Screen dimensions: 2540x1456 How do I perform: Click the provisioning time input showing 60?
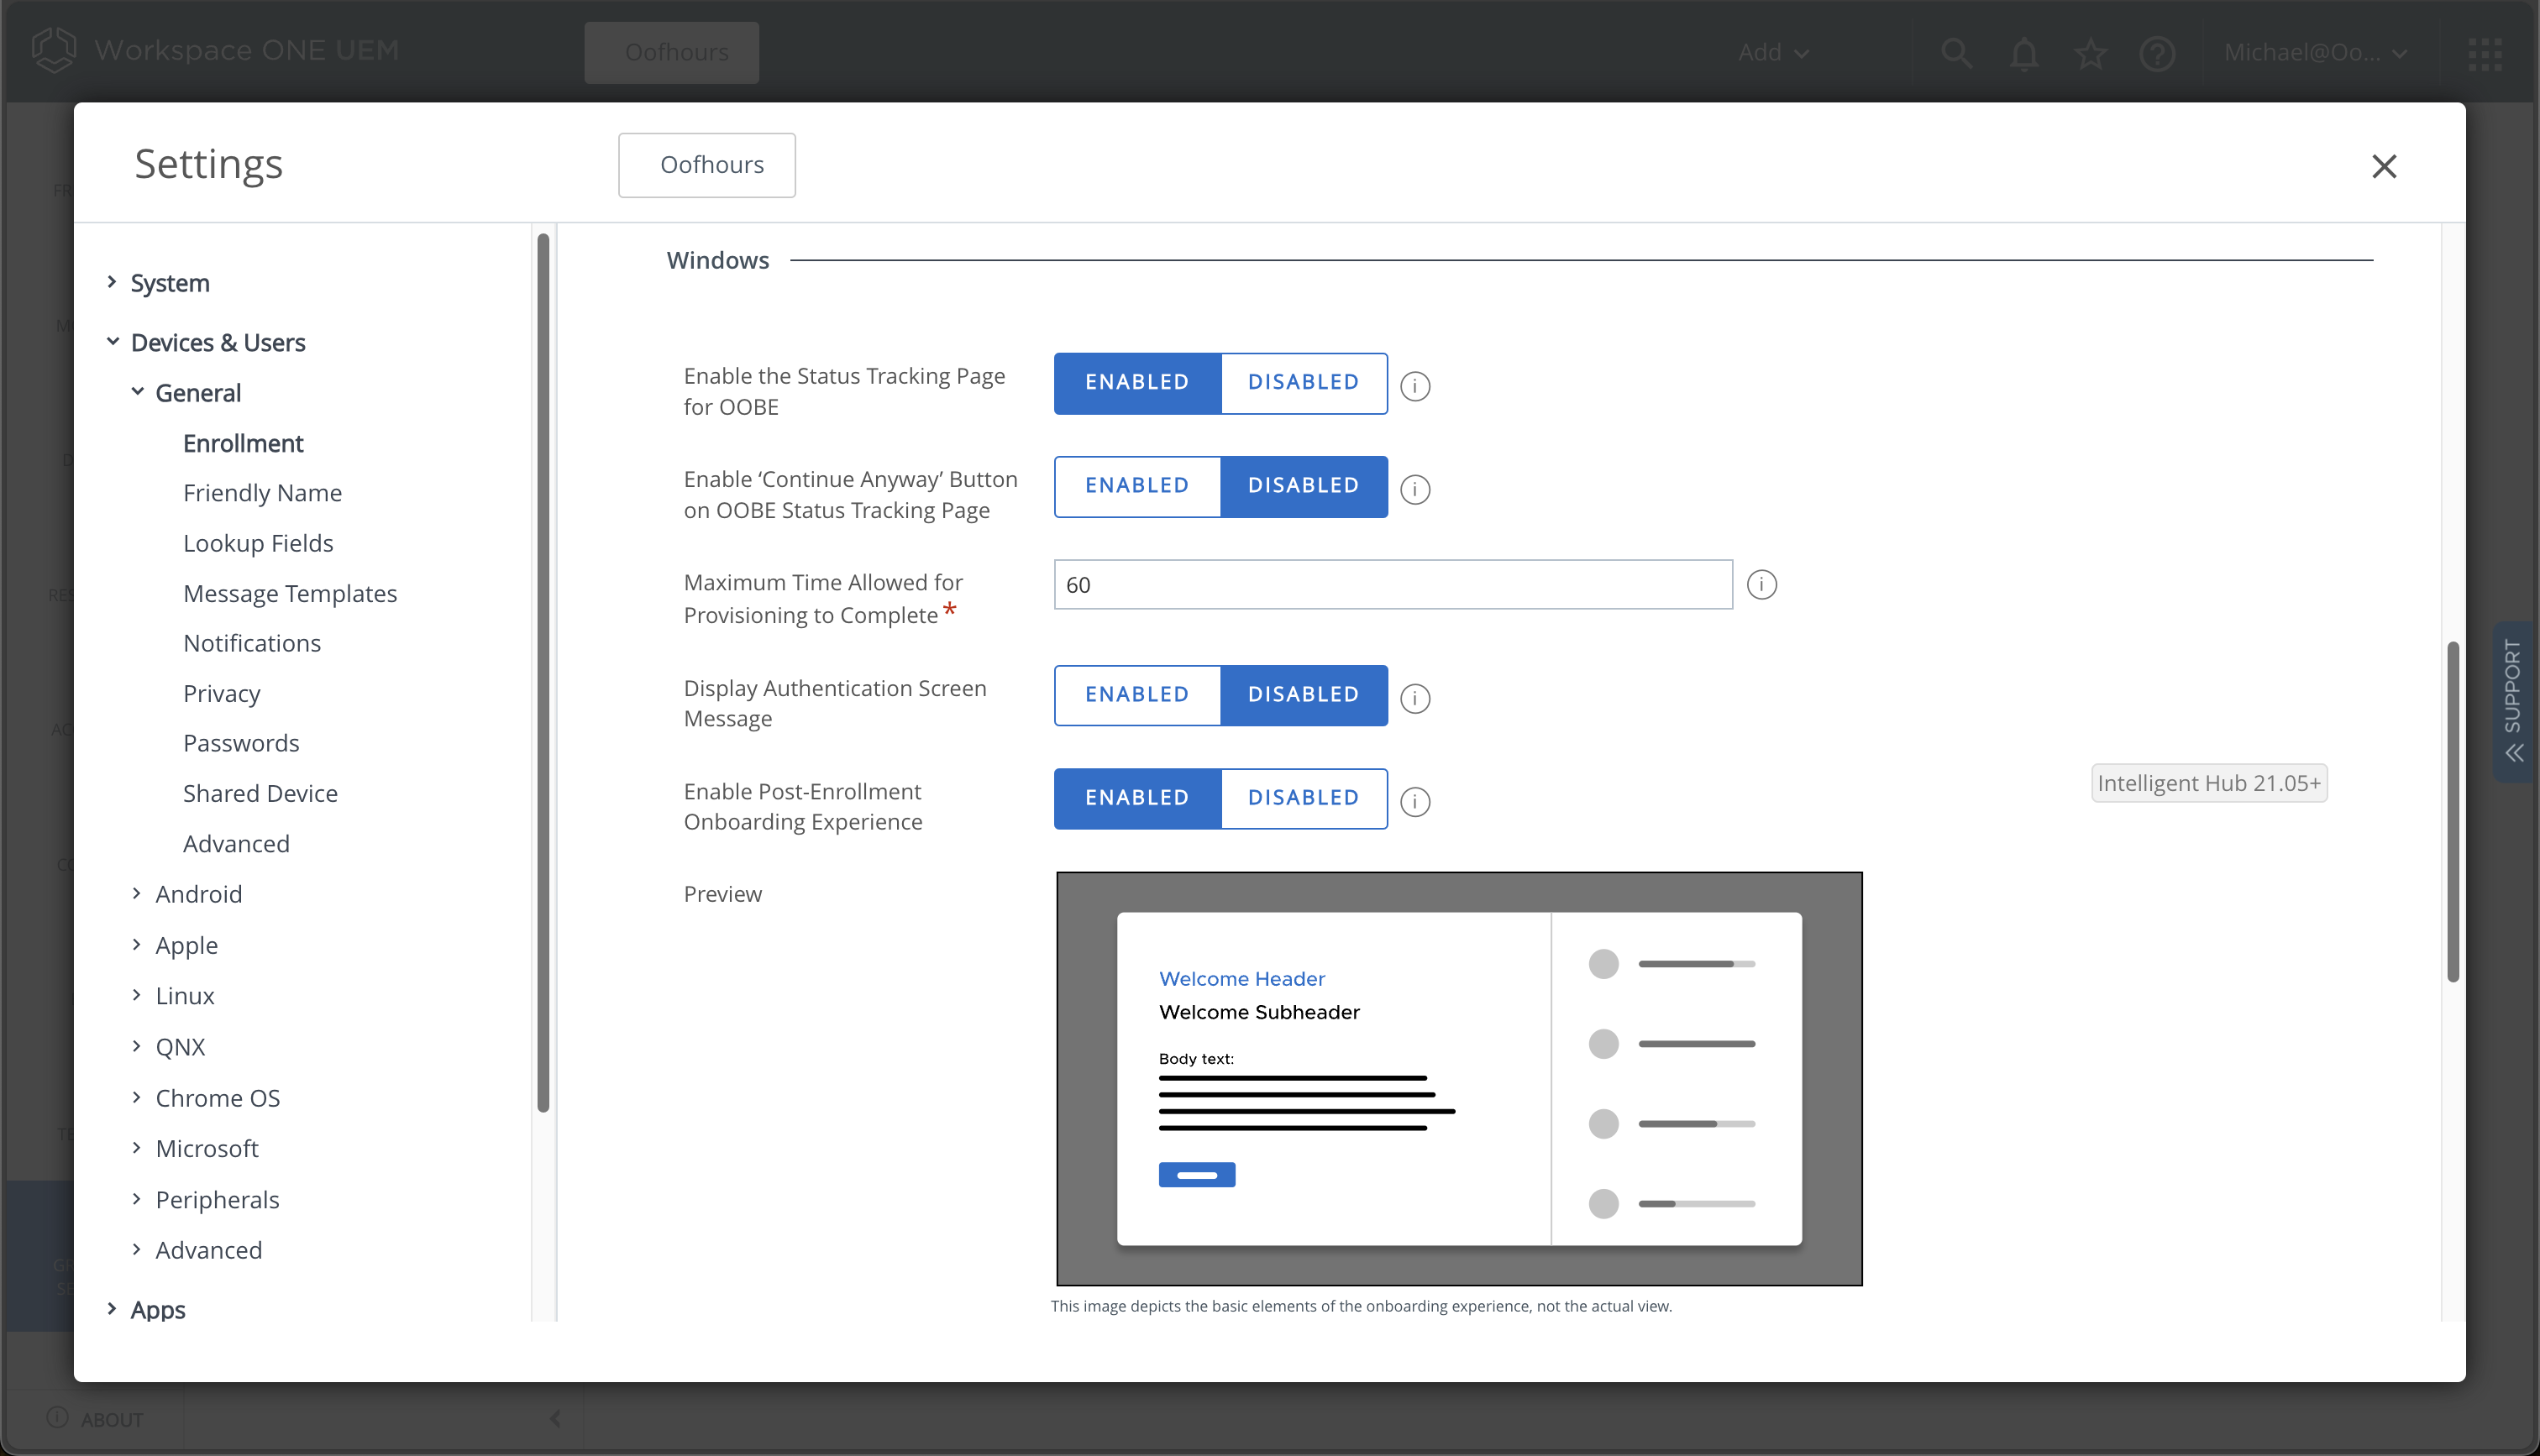[x=1392, y=584]
